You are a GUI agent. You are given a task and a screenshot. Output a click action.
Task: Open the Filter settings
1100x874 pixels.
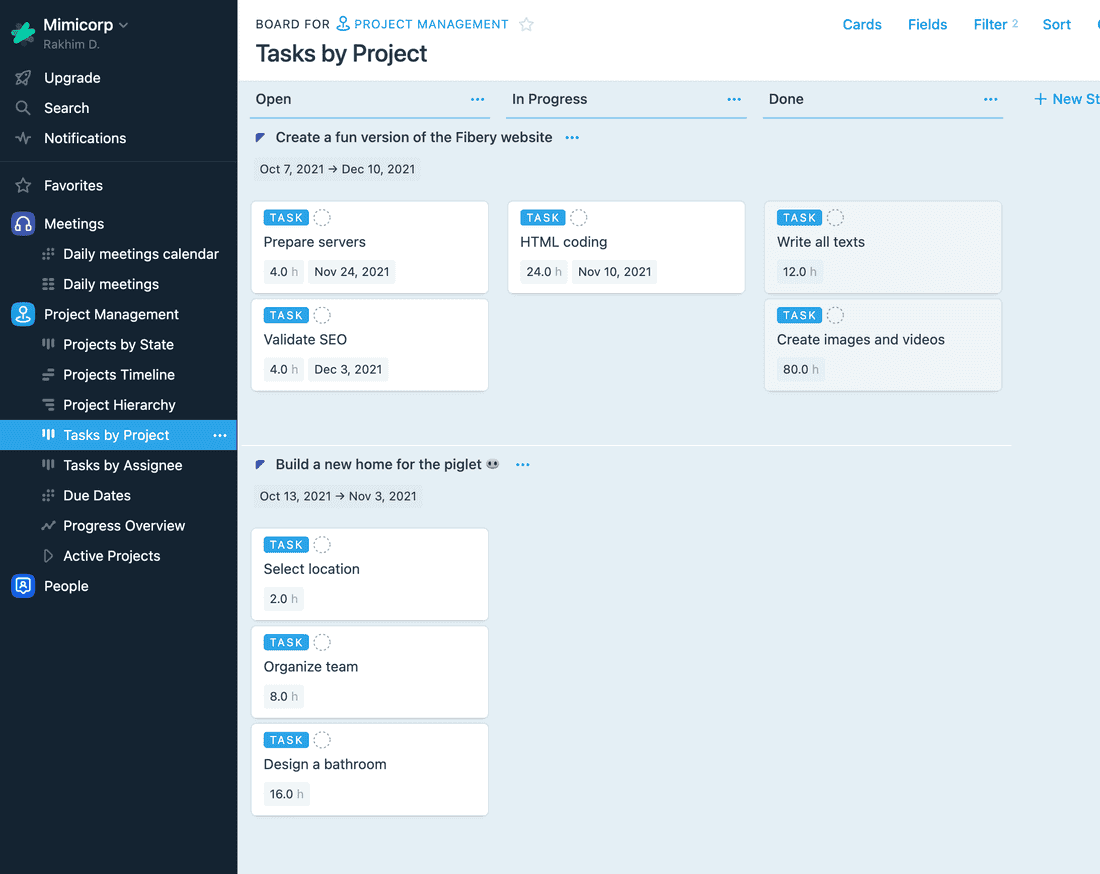pyautogui.click(x=990, y=24)
